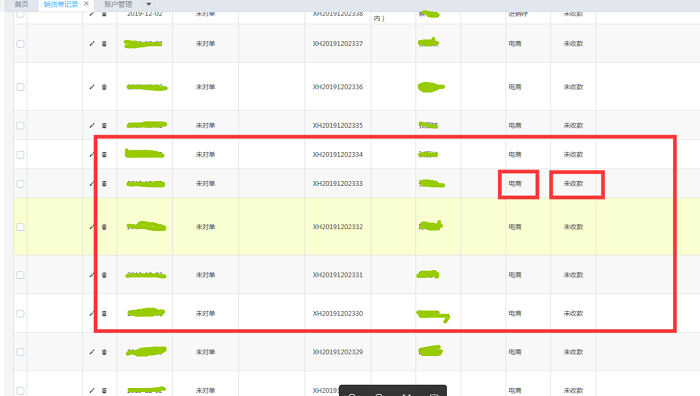The width and height of the screenshot is (700, 396).
Task: Edit the XH20191202337 order row with the pencil icon
Action: [x=92, y=44]
